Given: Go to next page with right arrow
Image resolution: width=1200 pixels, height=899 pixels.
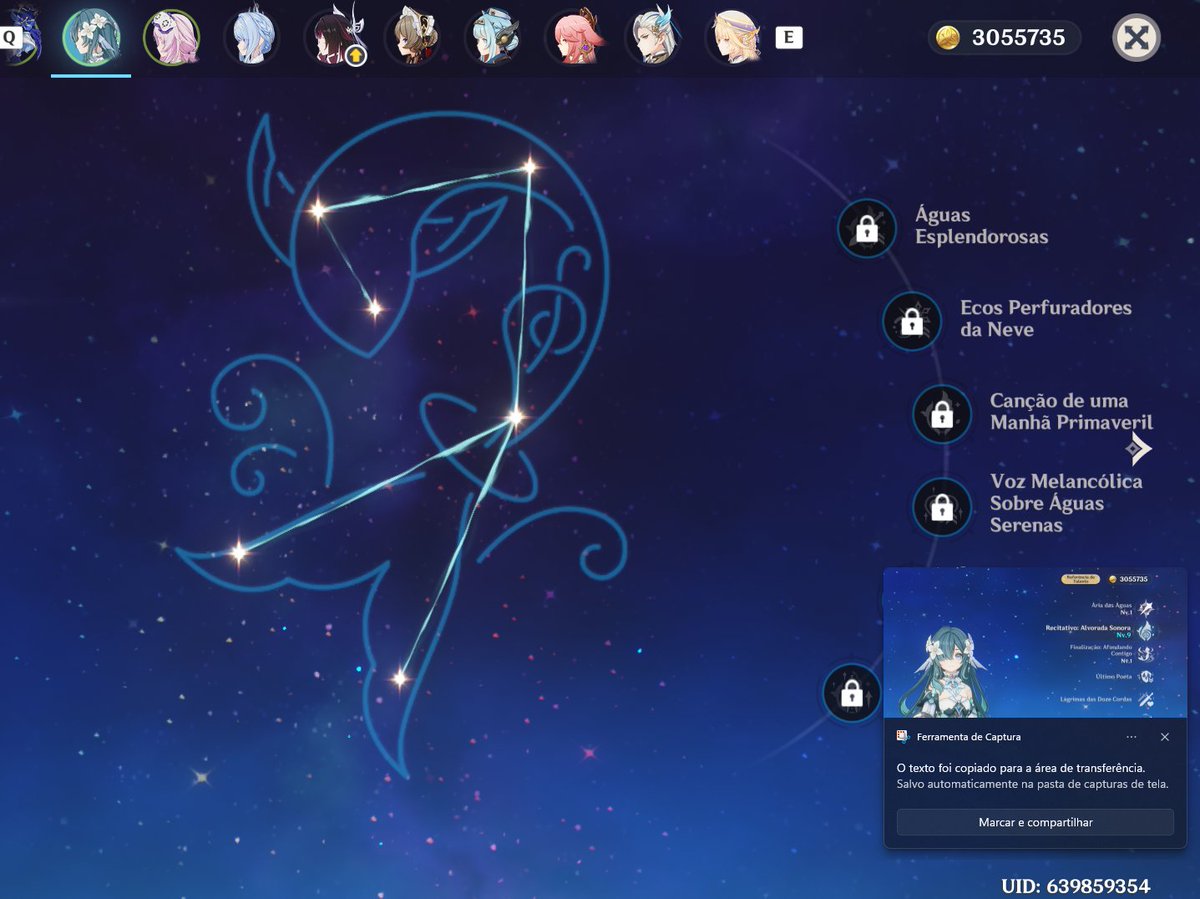Looking at the screenshot, I should pos(1138,448).
